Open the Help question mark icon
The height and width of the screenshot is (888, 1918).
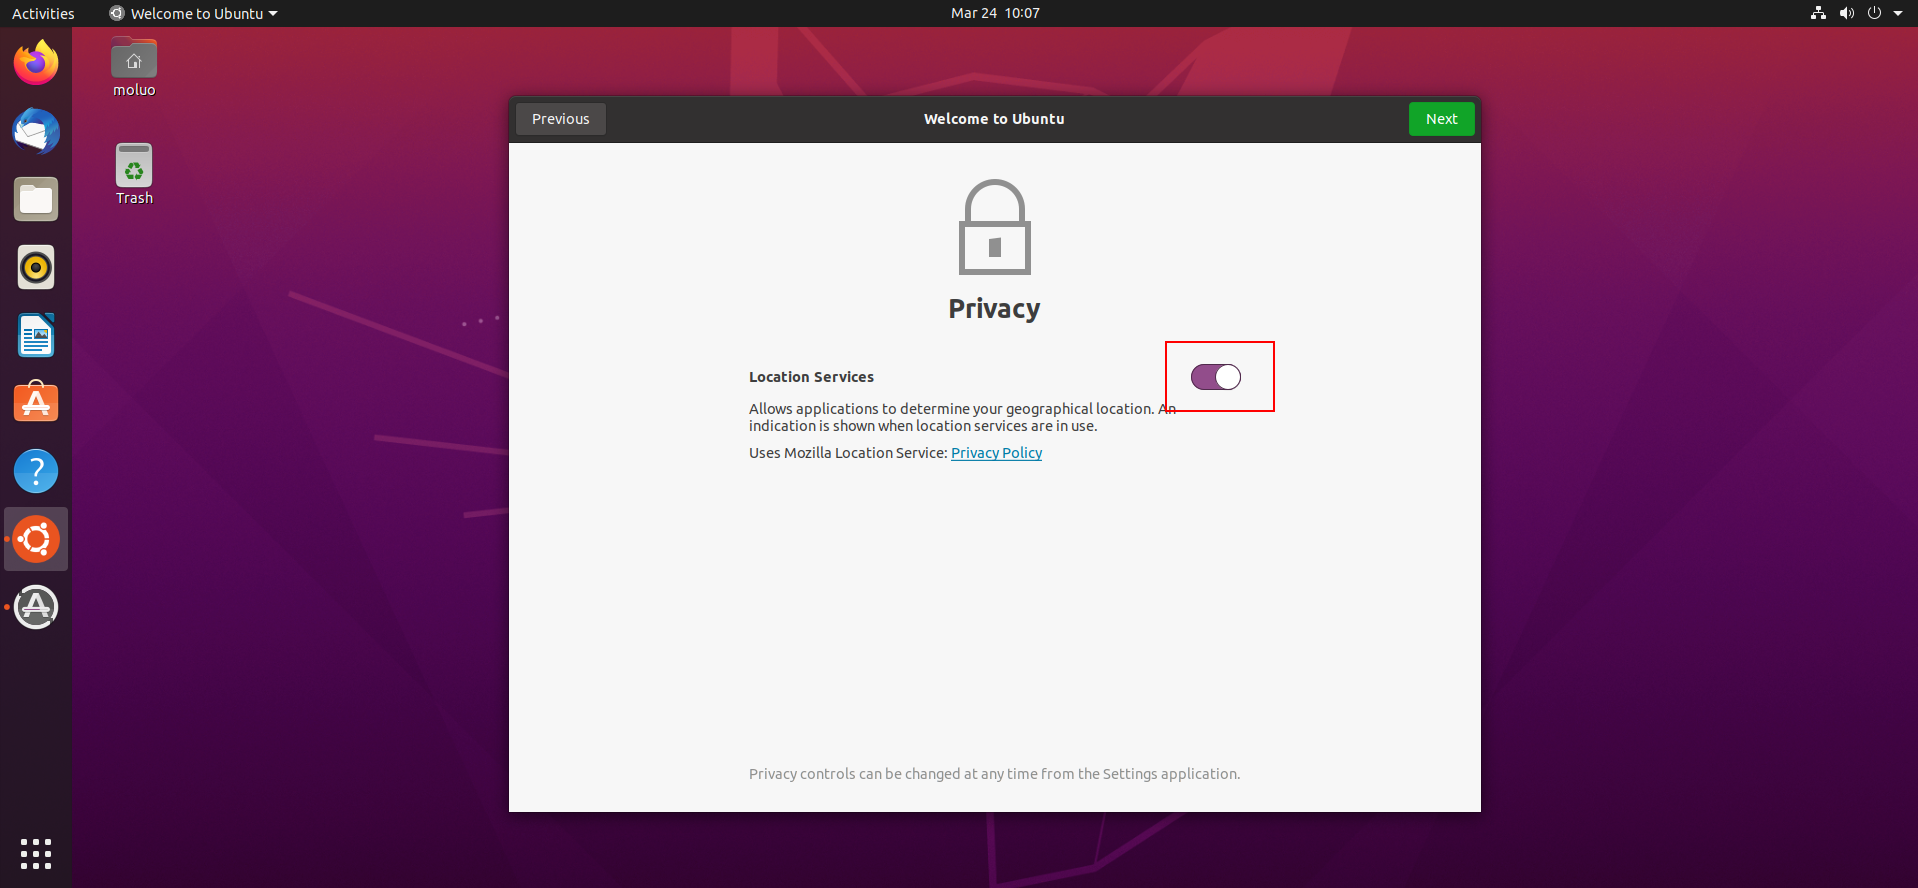[36, 471]
